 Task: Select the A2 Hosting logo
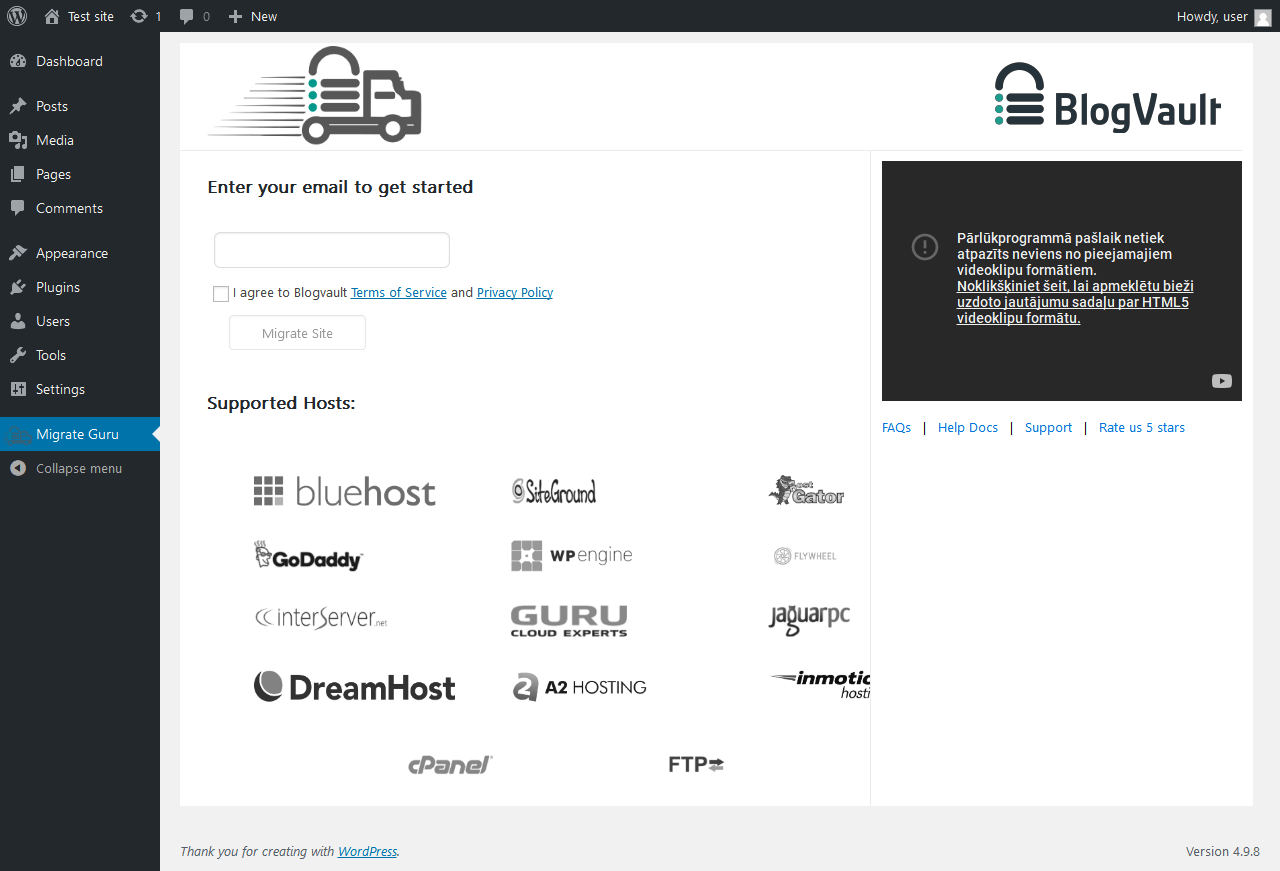pyautogui.click(x=580, y=687)
